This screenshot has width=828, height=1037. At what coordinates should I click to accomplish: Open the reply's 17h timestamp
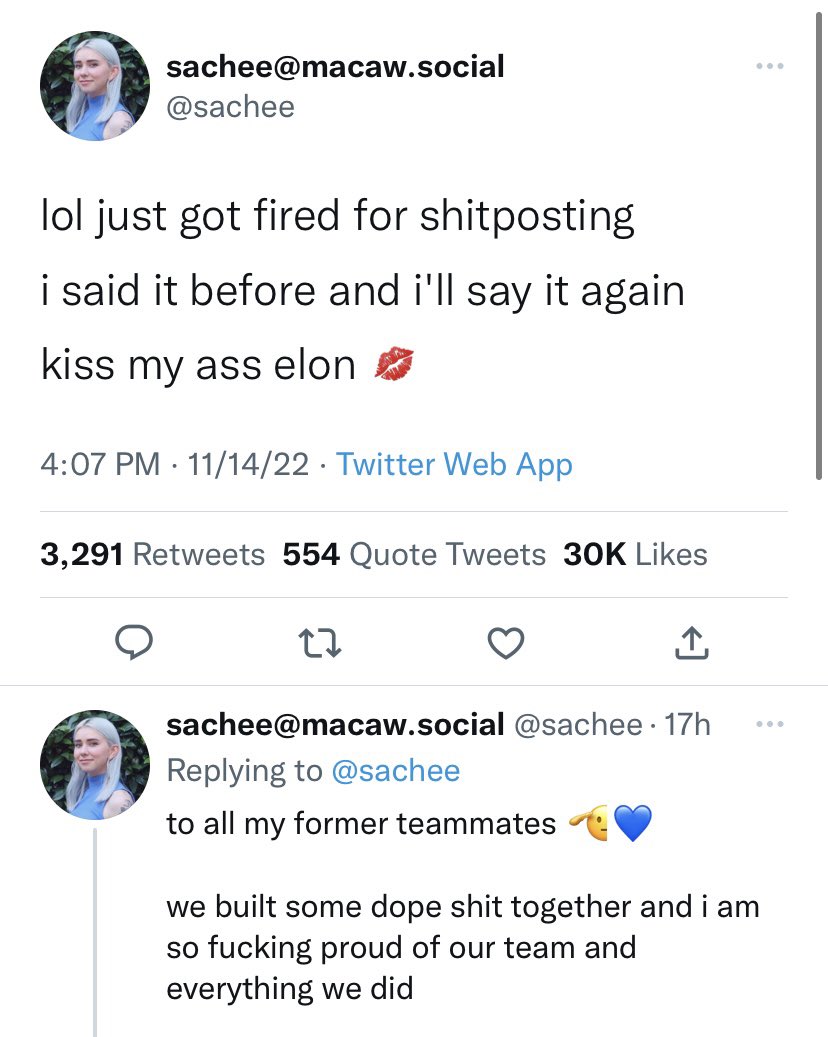(x=686, y=725)
